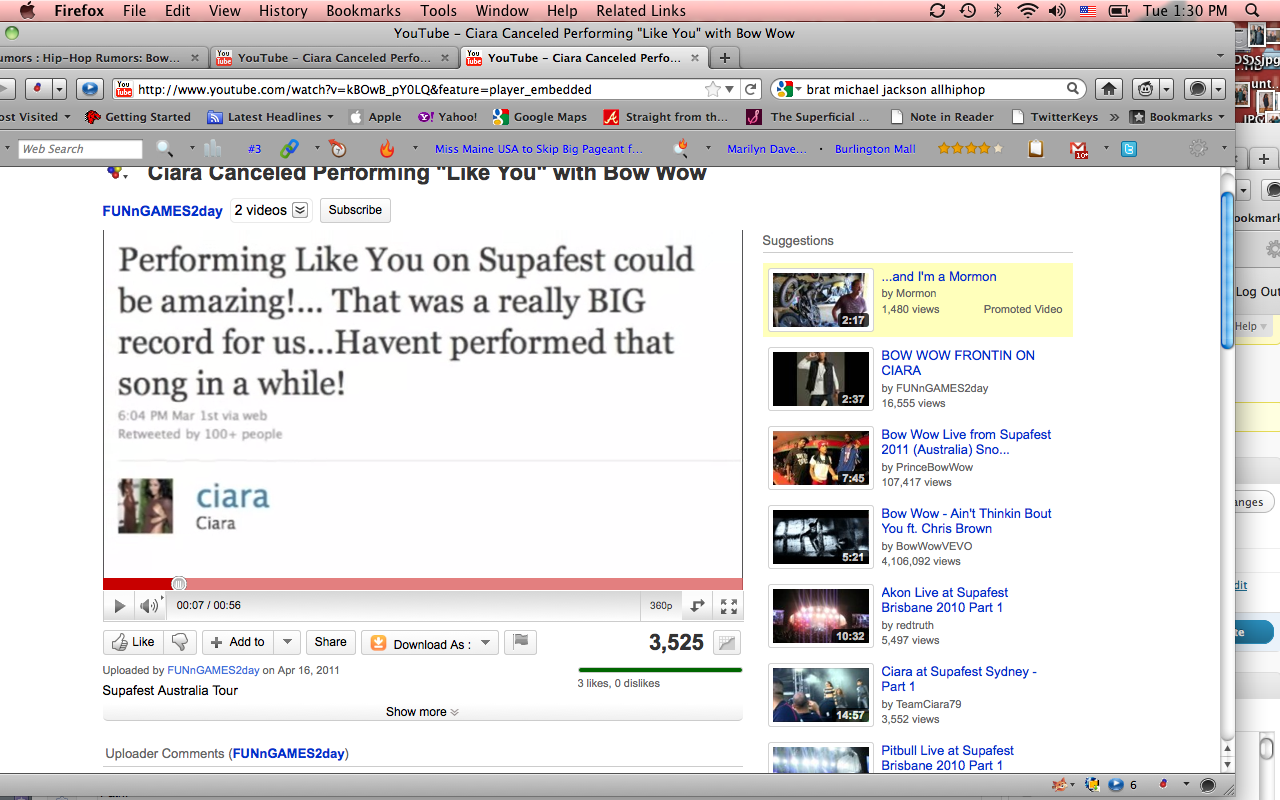Enter fullscreen video mode
The height and width of the screenshot is (800, 1280).
point(729,606)
